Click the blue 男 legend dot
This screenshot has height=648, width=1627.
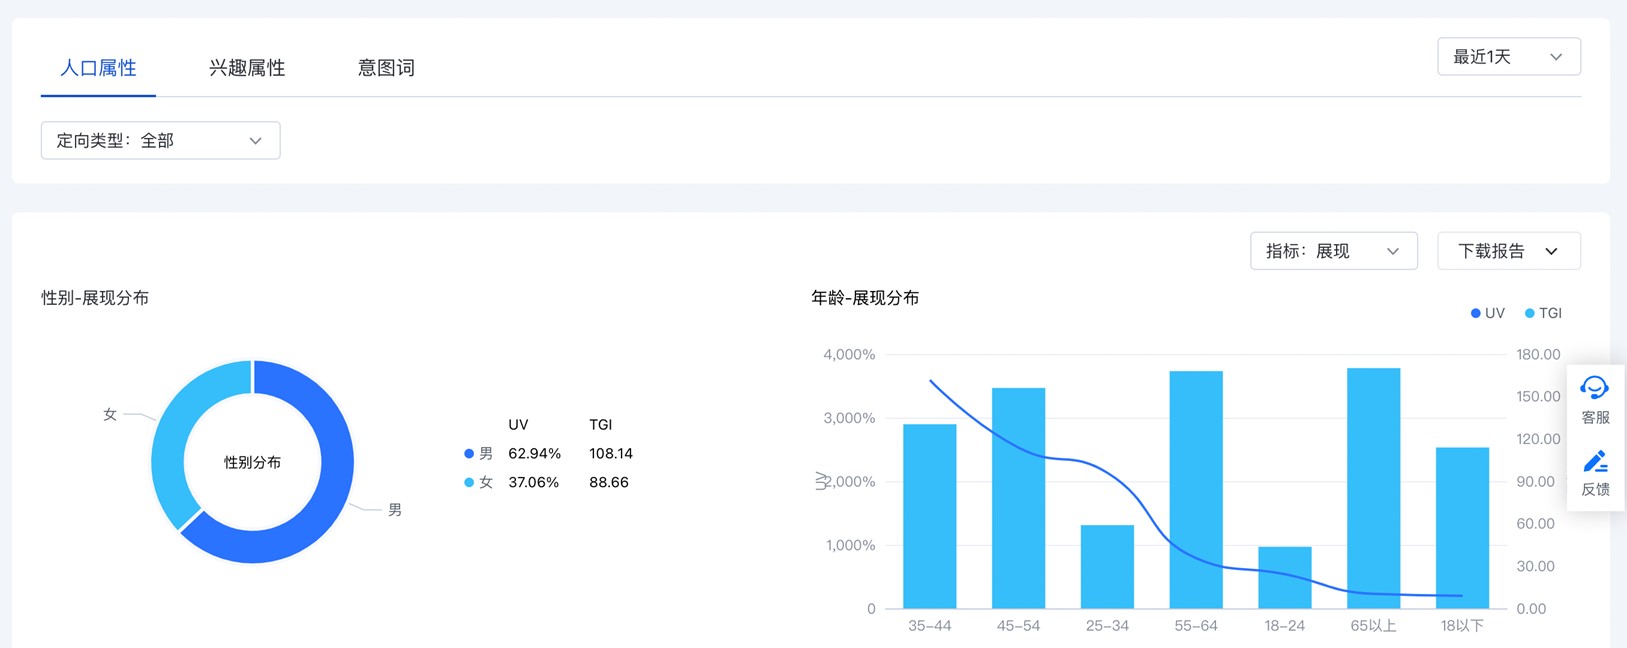point(469,454)
